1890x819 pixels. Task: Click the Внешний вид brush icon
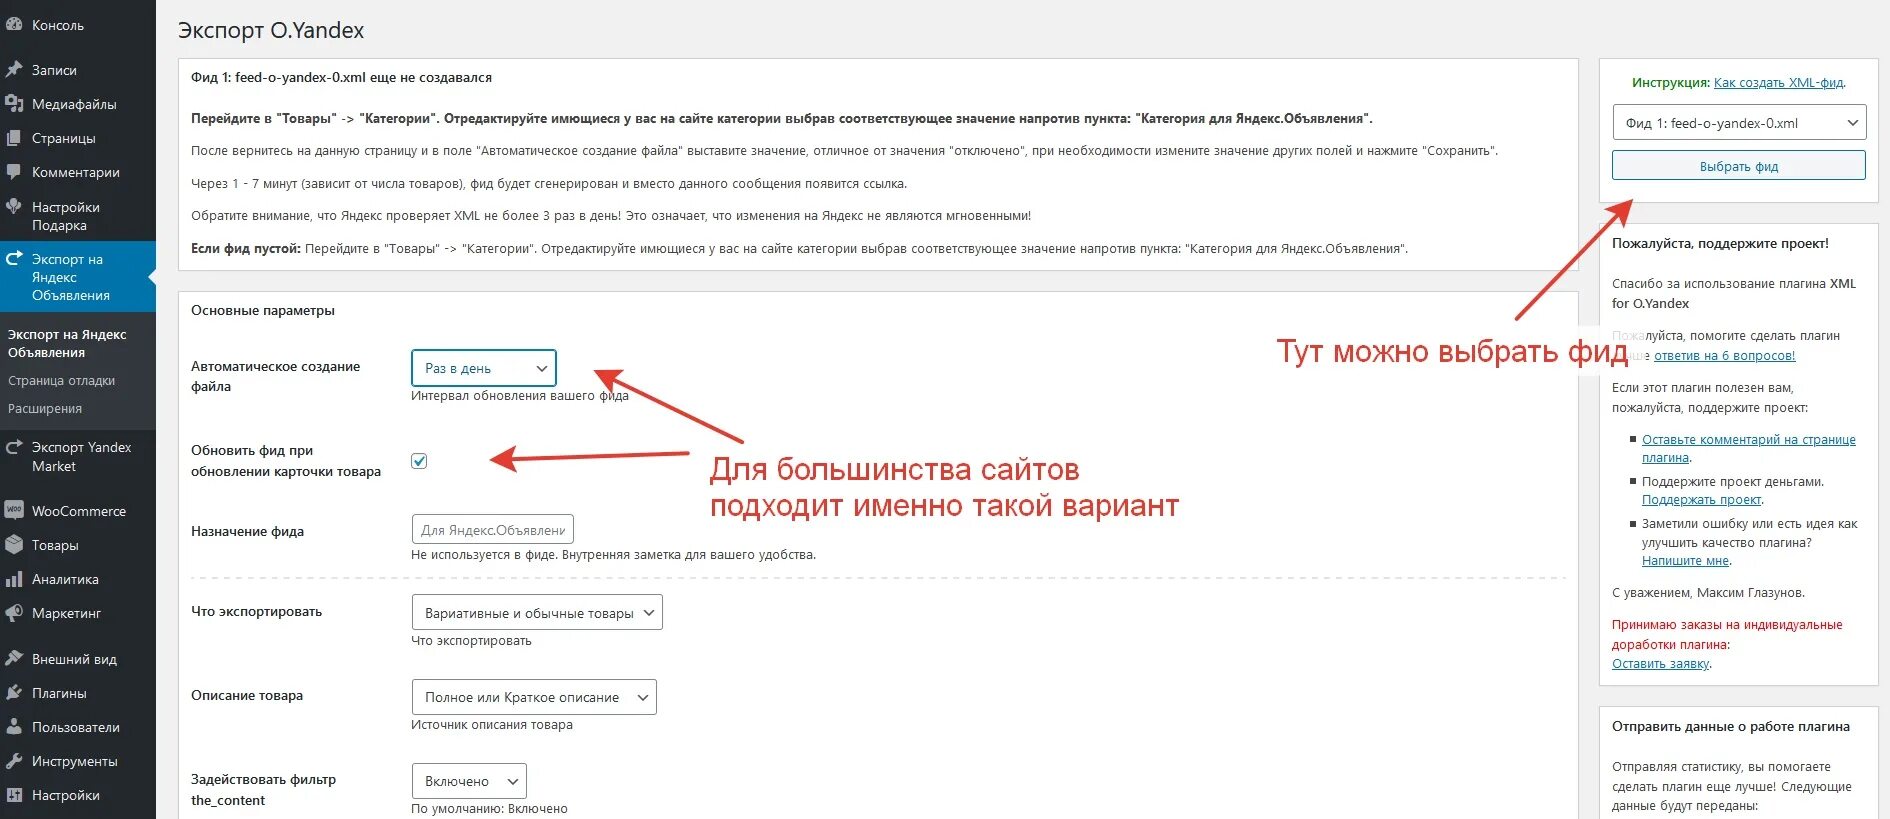(x=14, y=659)
